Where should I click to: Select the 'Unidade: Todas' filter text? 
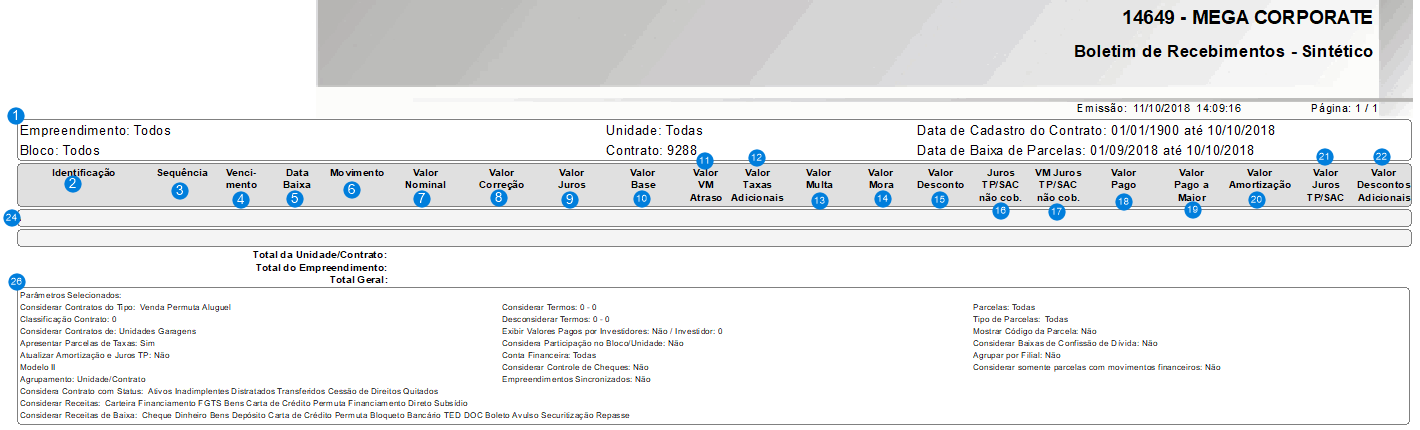[654, 131]
